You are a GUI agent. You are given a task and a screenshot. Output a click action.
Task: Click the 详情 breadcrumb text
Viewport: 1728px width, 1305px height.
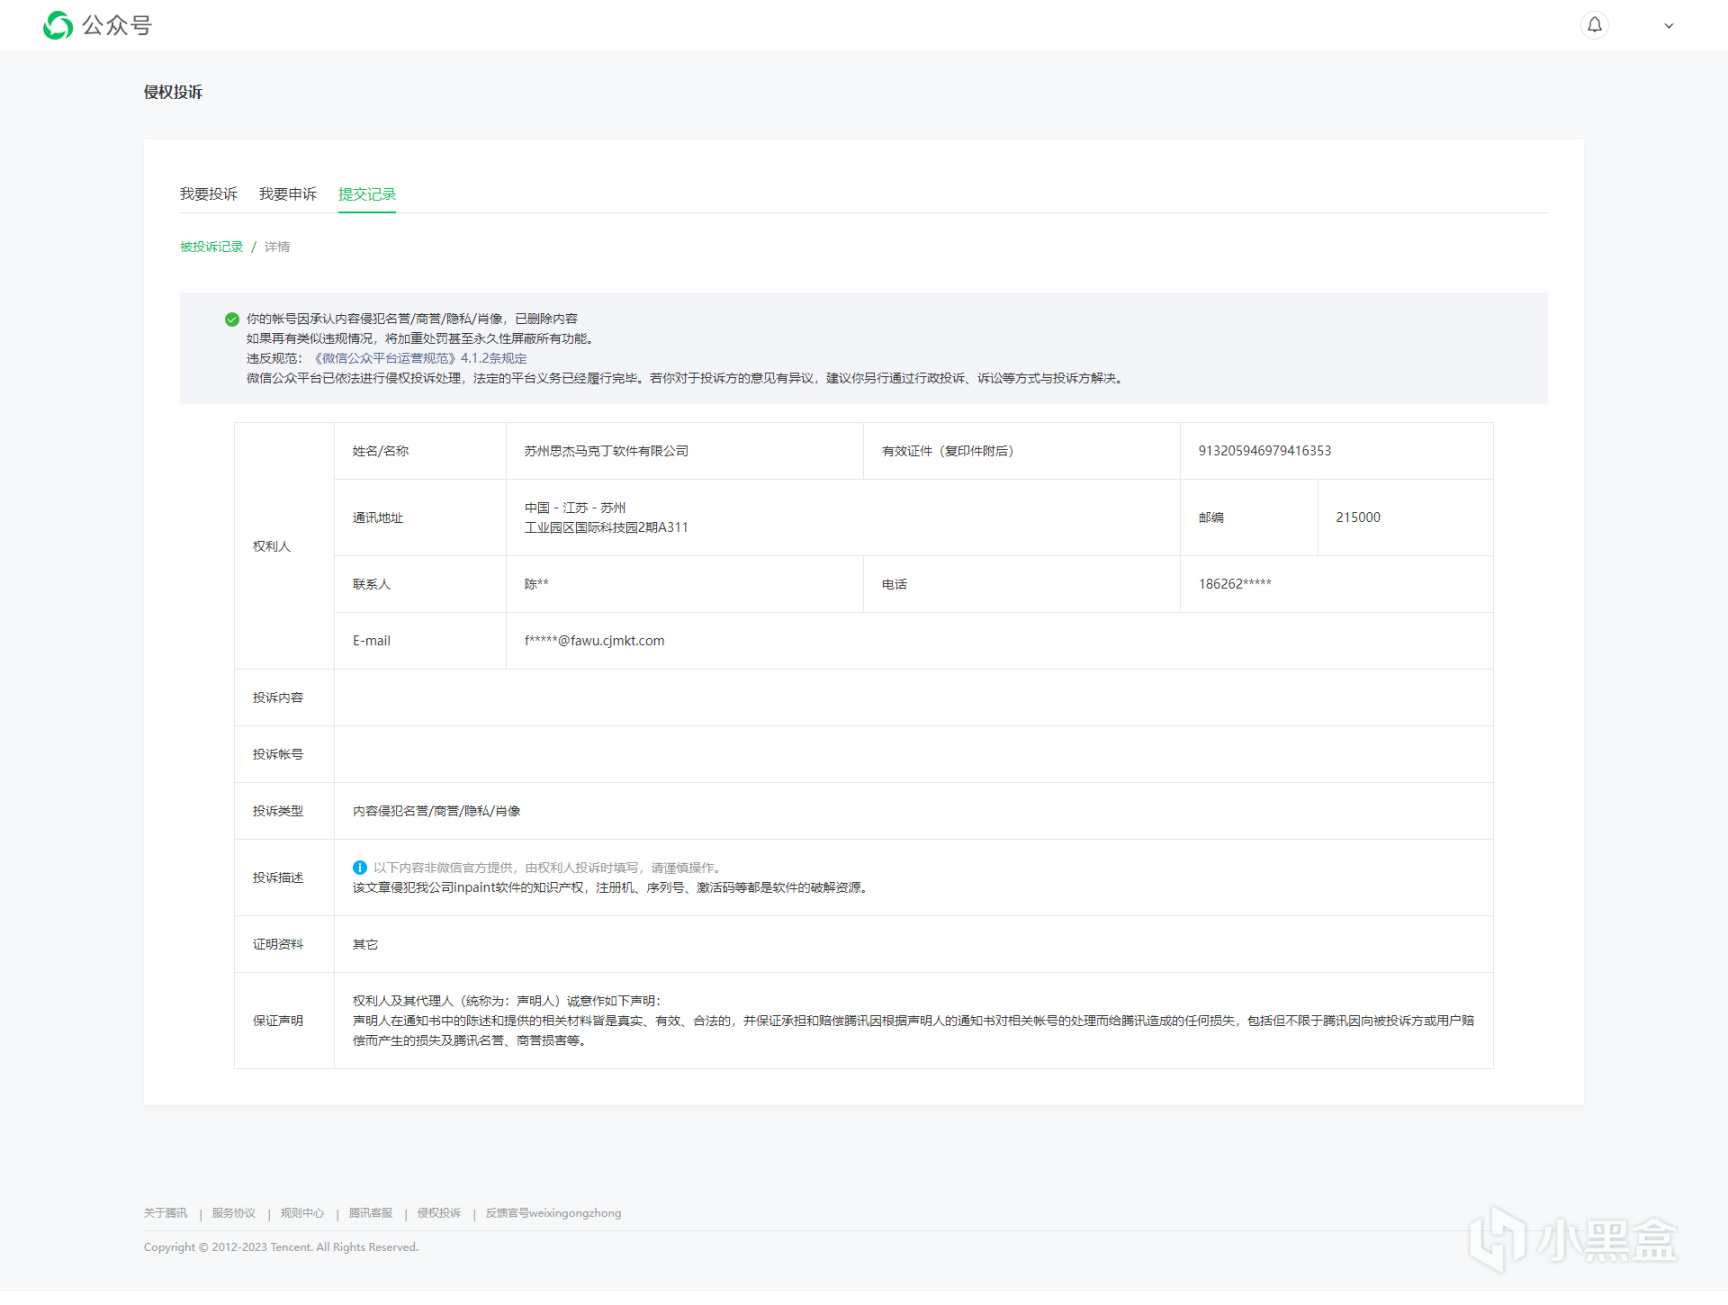tap(278, 247)
